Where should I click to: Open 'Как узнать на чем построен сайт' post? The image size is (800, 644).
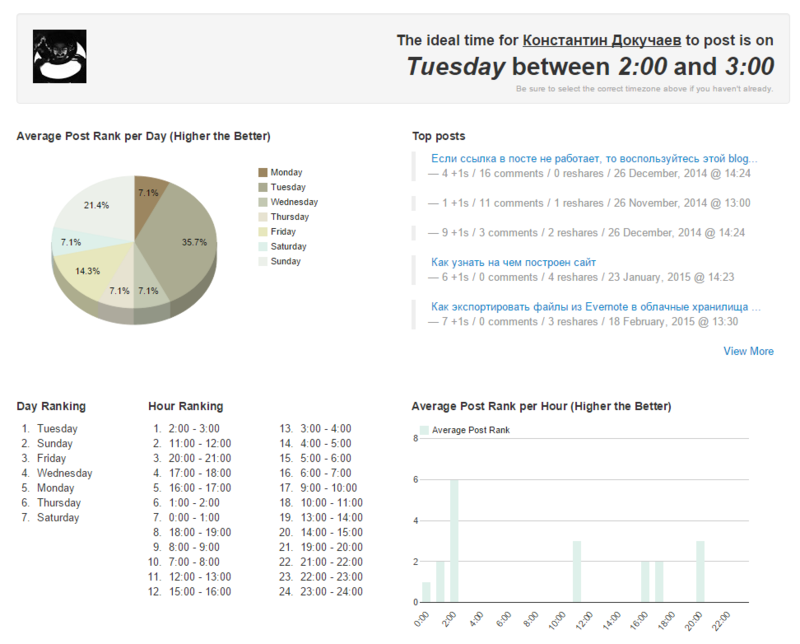coord(513,262)
